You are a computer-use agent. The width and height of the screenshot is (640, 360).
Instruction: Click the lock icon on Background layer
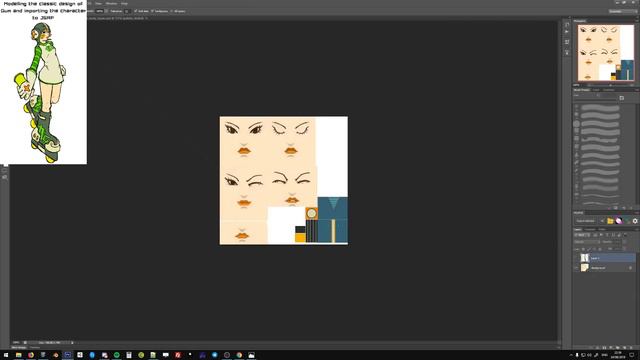coord(630,268)
